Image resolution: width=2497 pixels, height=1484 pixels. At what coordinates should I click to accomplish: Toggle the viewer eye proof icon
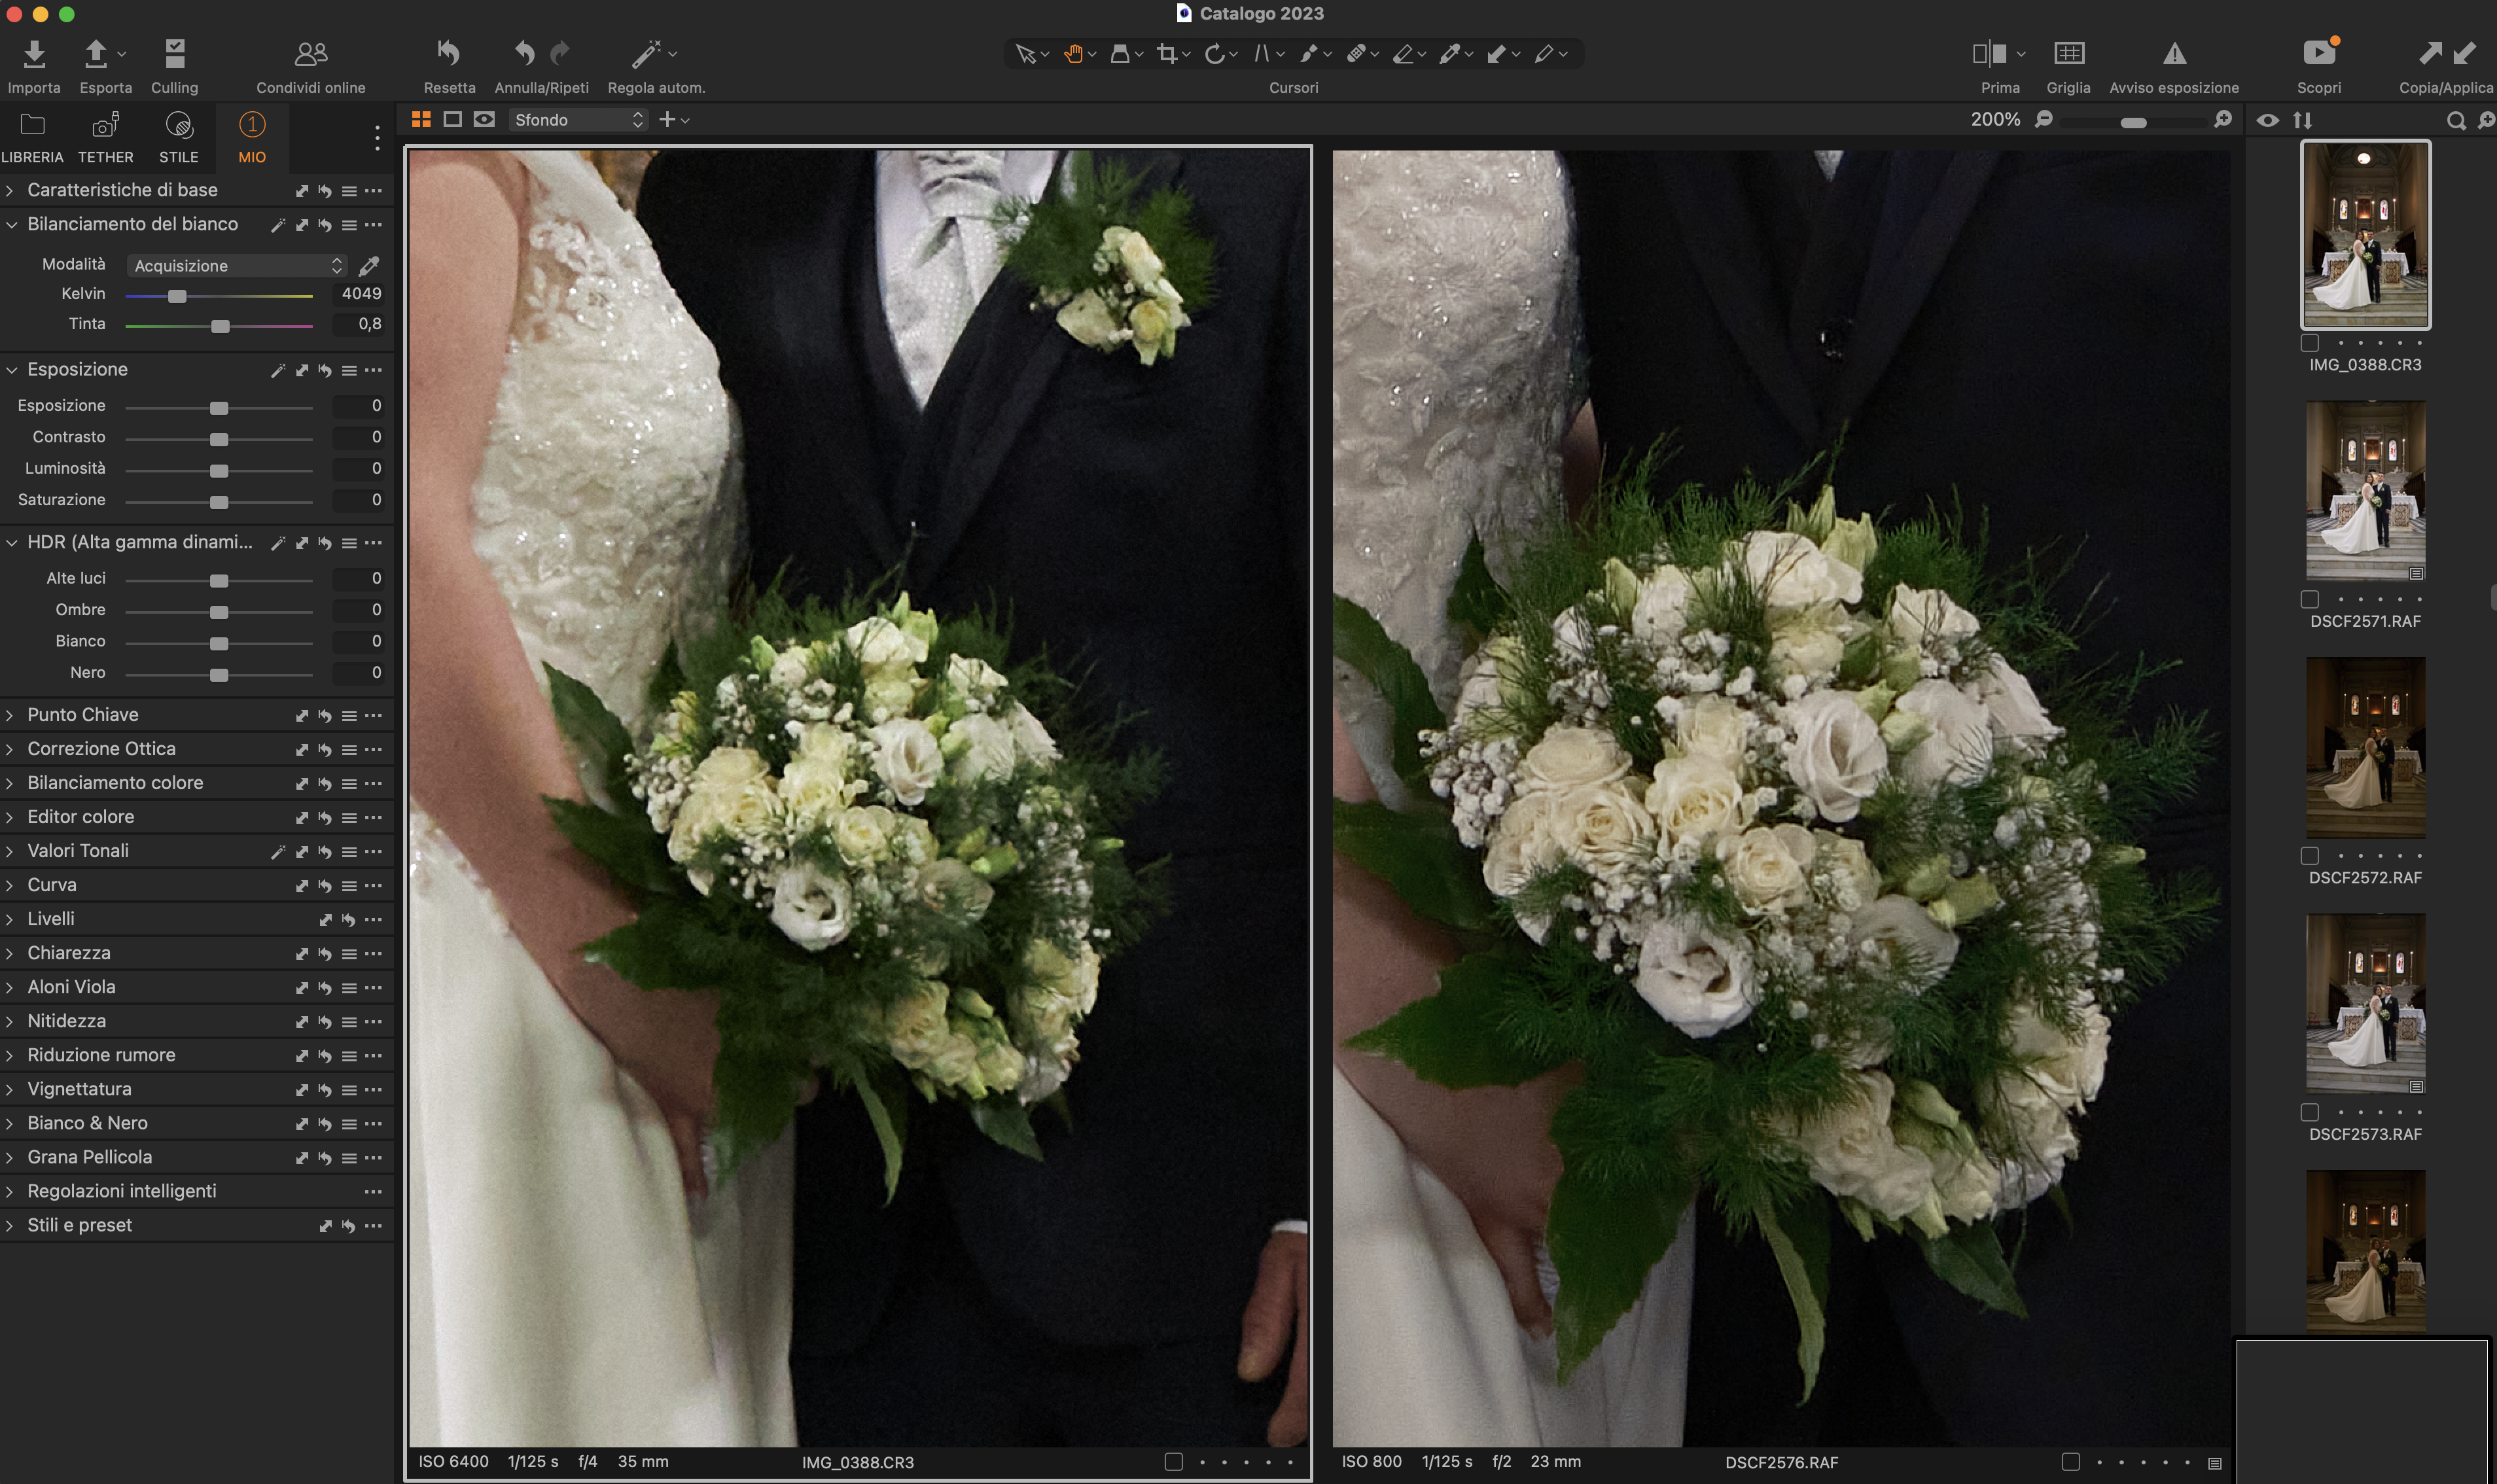click(484, 120)
